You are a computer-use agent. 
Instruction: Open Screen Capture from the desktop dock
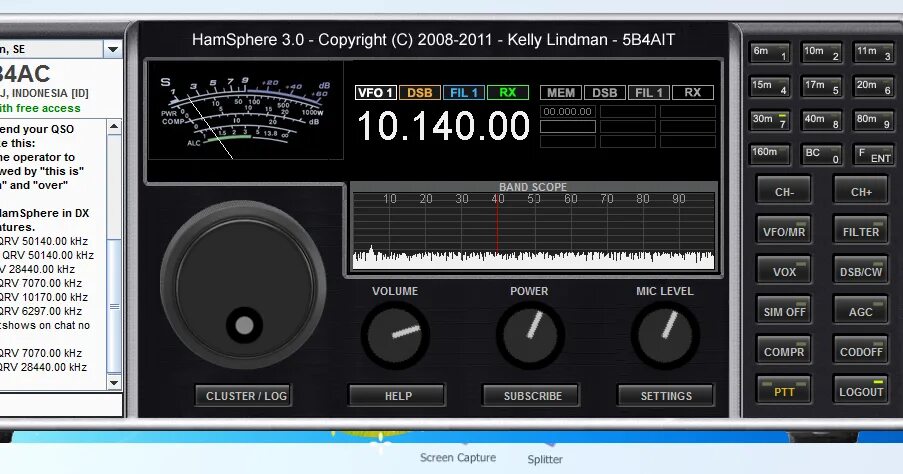pos(458,457)
